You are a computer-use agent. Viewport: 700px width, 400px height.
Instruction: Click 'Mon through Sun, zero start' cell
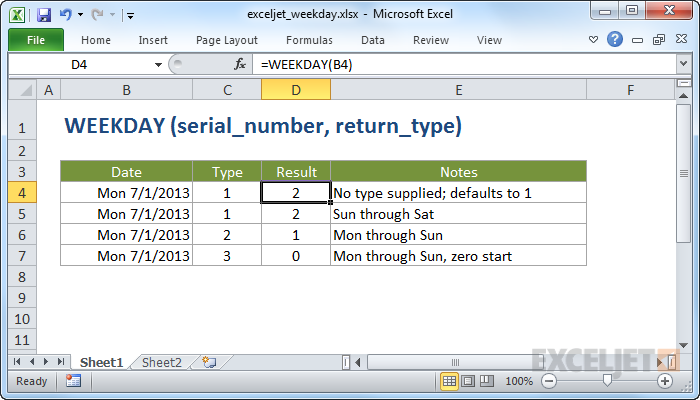(x=458, y=256)
